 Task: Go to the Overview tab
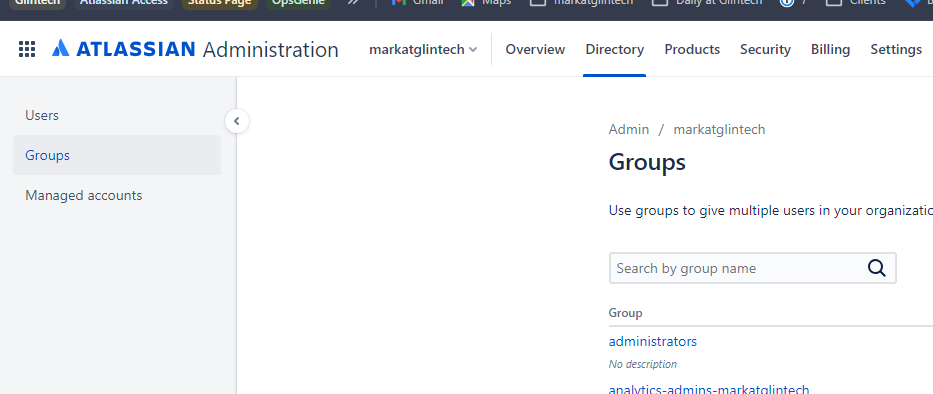click(x=535, y=49)
